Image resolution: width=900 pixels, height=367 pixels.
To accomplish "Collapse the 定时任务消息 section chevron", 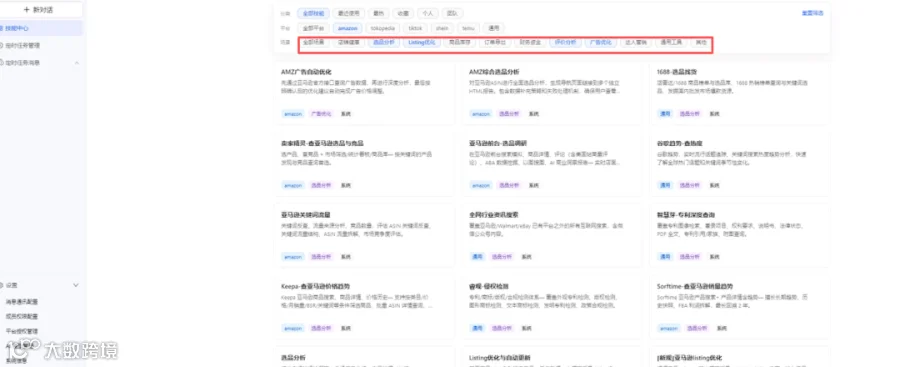I will 76,63.
